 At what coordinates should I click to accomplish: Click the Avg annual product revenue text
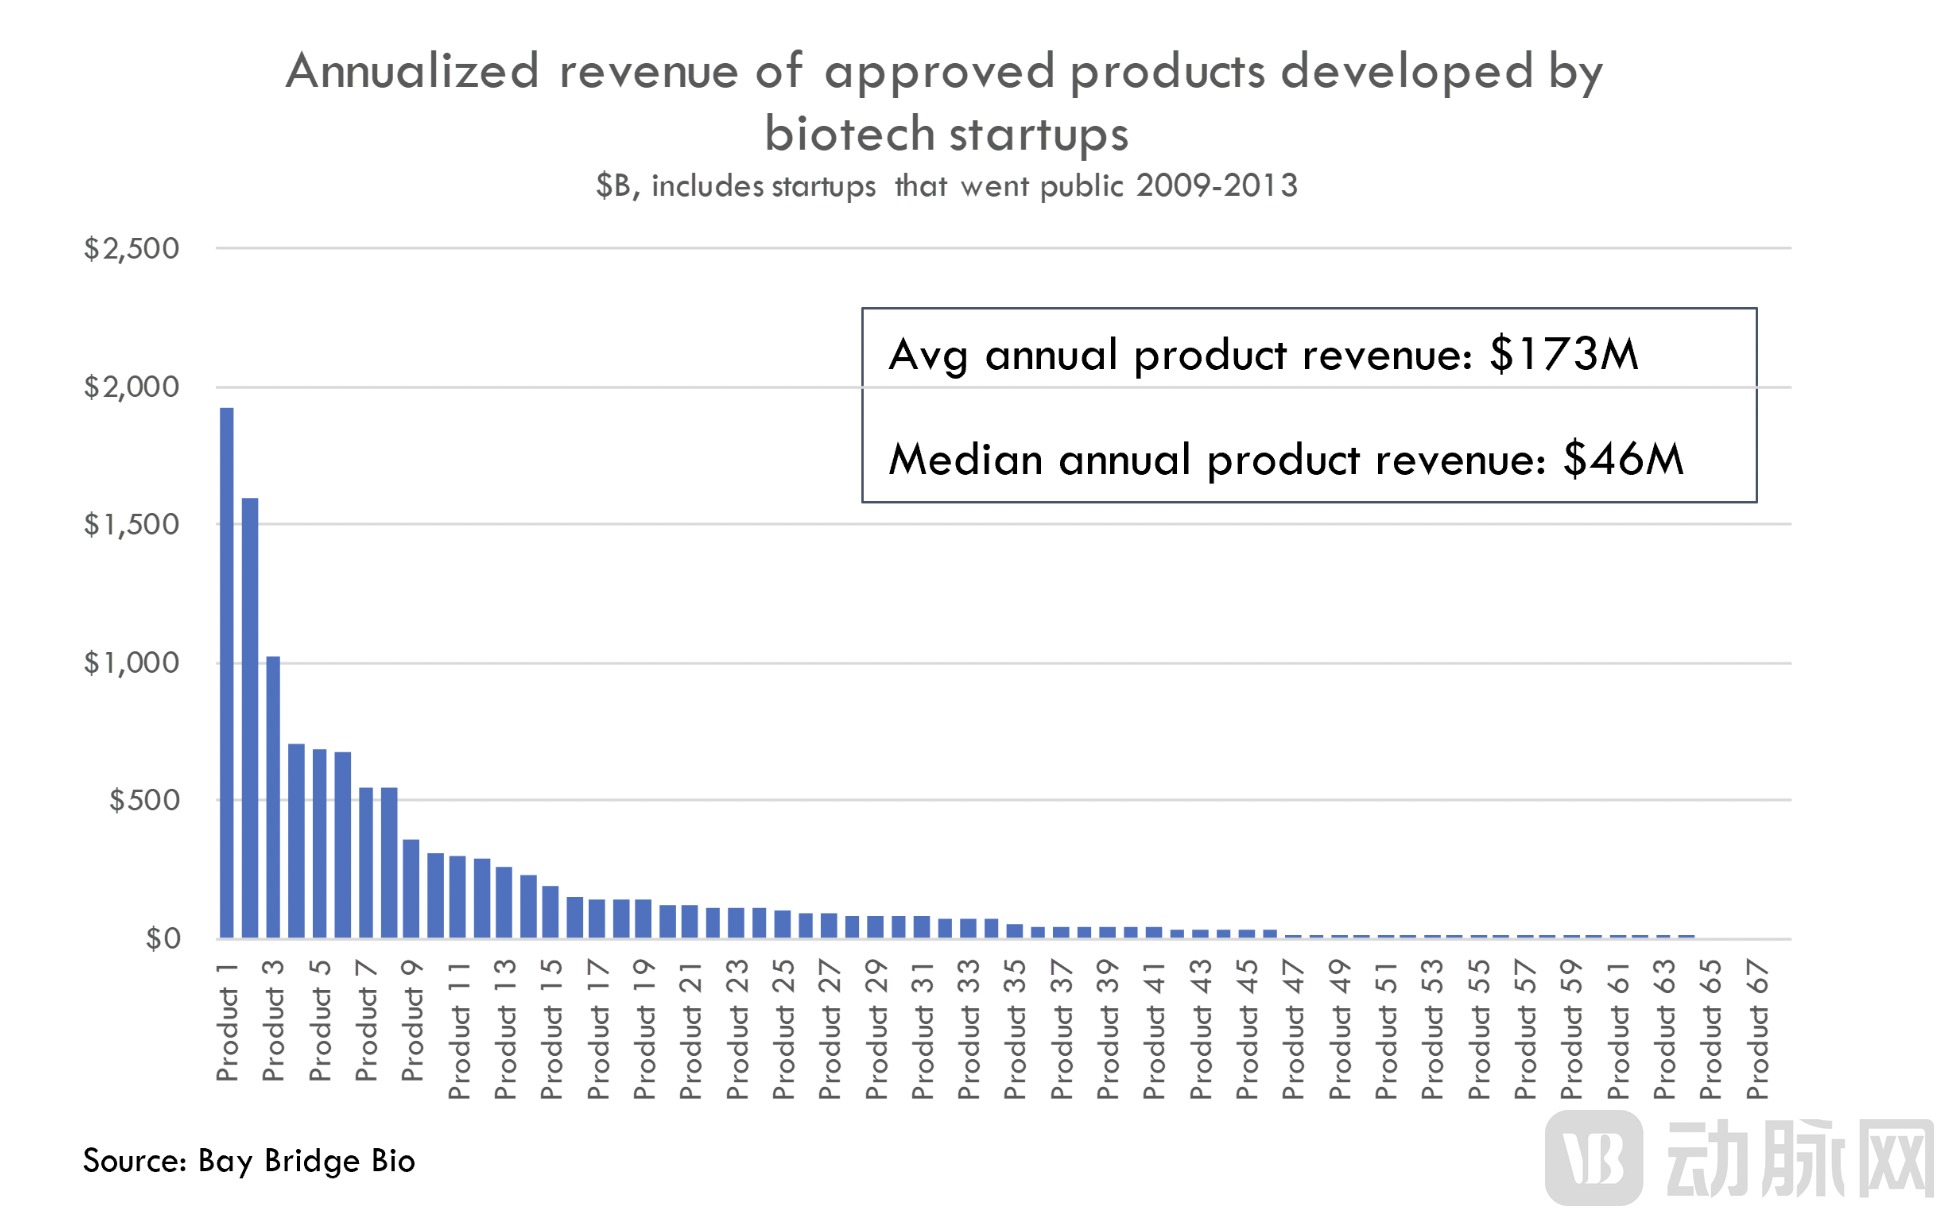[x=1263, y=354]
